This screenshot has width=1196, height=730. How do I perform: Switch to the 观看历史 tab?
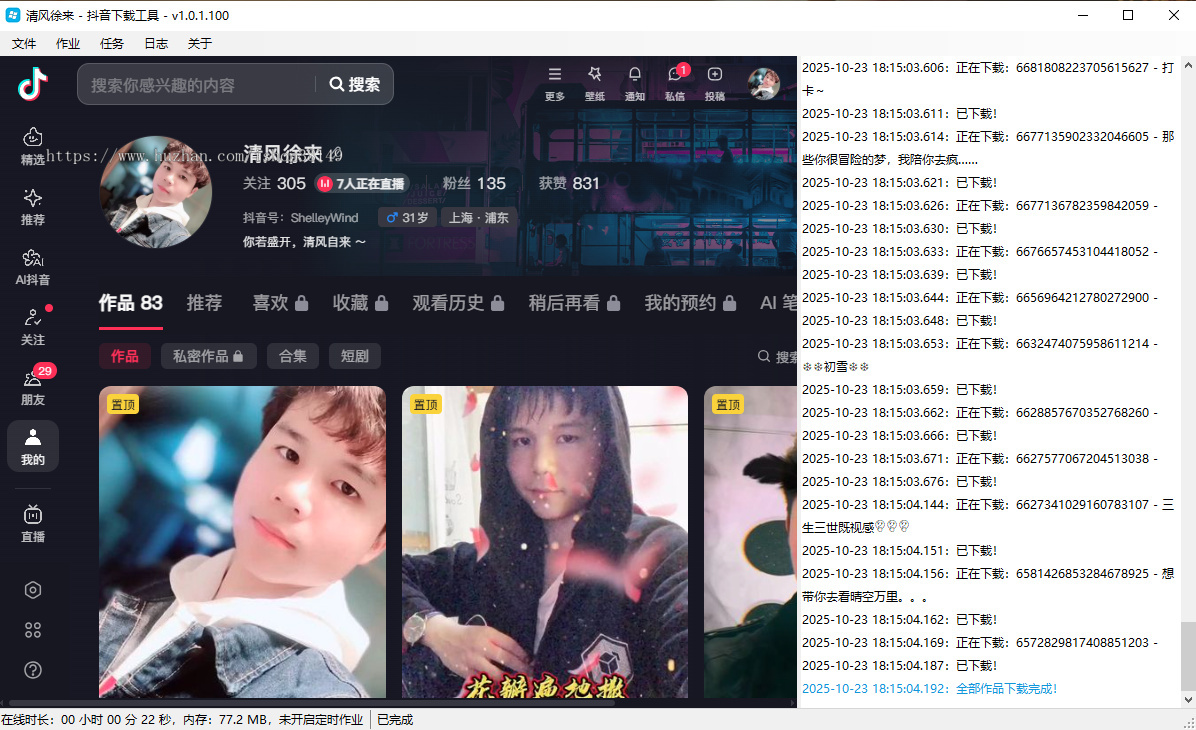(x=458, y=304)
